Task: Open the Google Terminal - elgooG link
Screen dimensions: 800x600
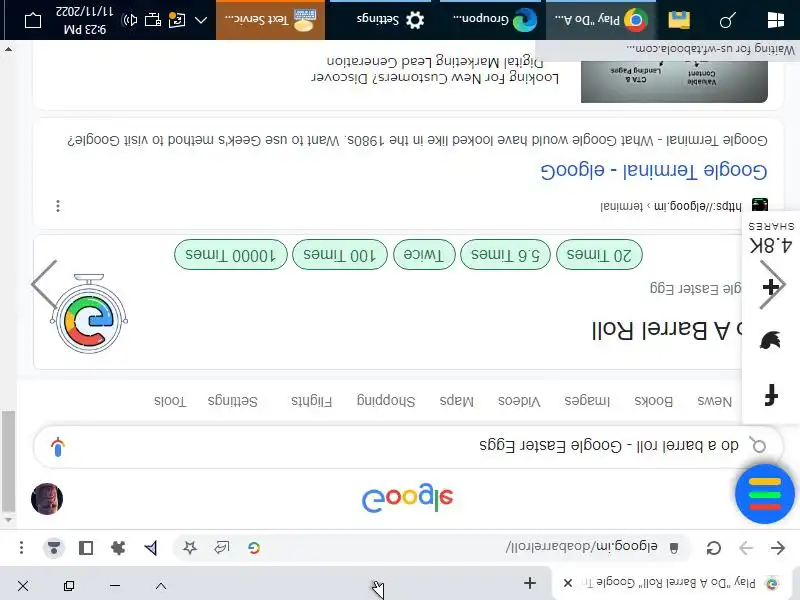Action: point(654,170)
